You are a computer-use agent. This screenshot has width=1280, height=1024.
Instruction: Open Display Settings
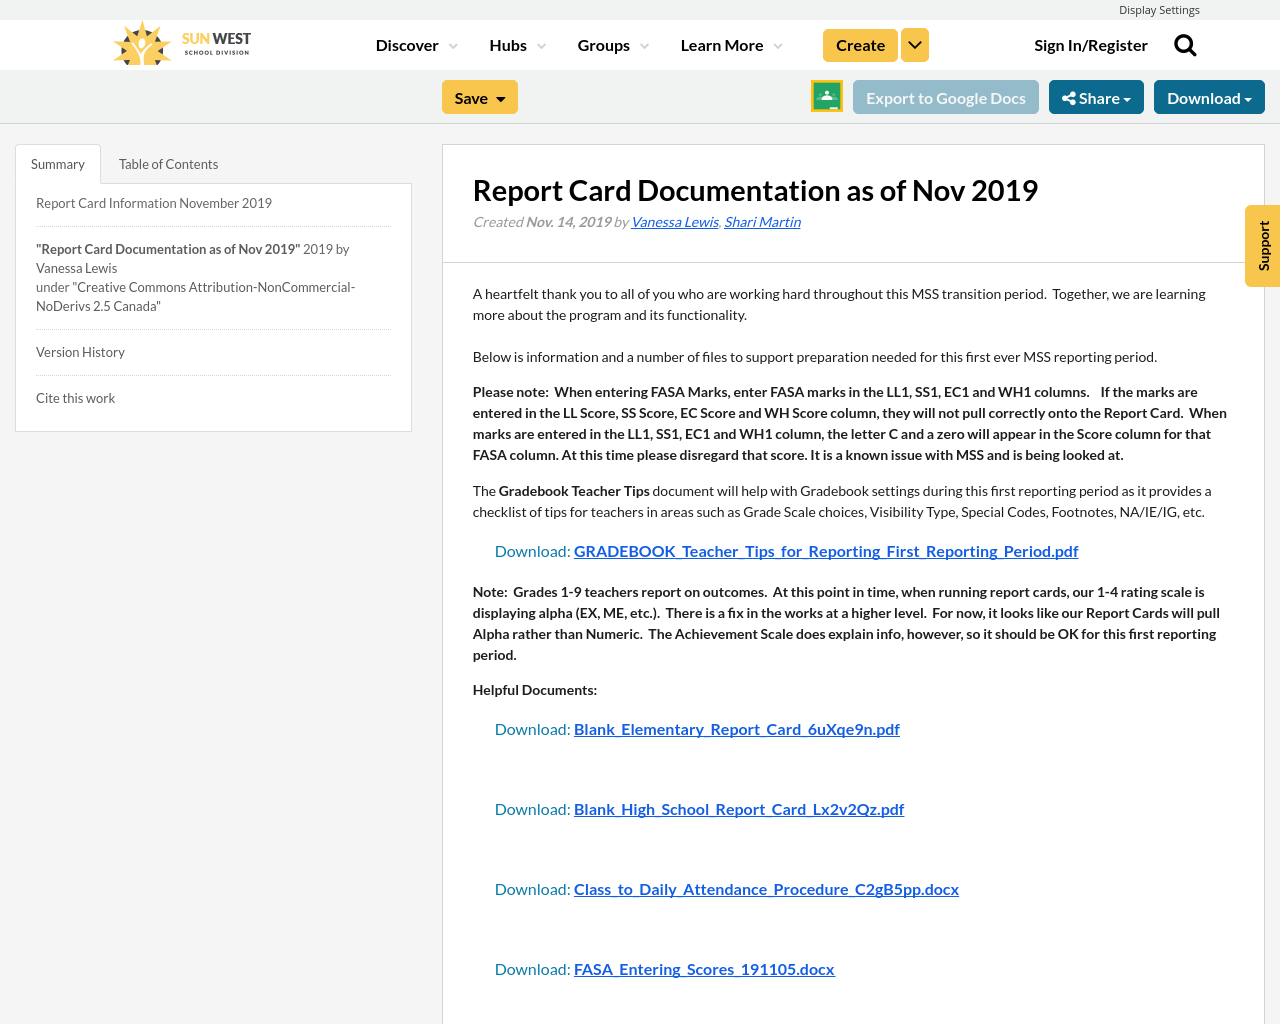click(x=1159, y=8)
